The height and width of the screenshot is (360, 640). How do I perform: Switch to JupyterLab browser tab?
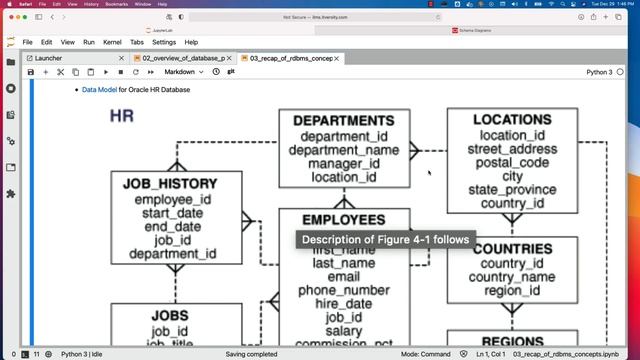point(159,30)
